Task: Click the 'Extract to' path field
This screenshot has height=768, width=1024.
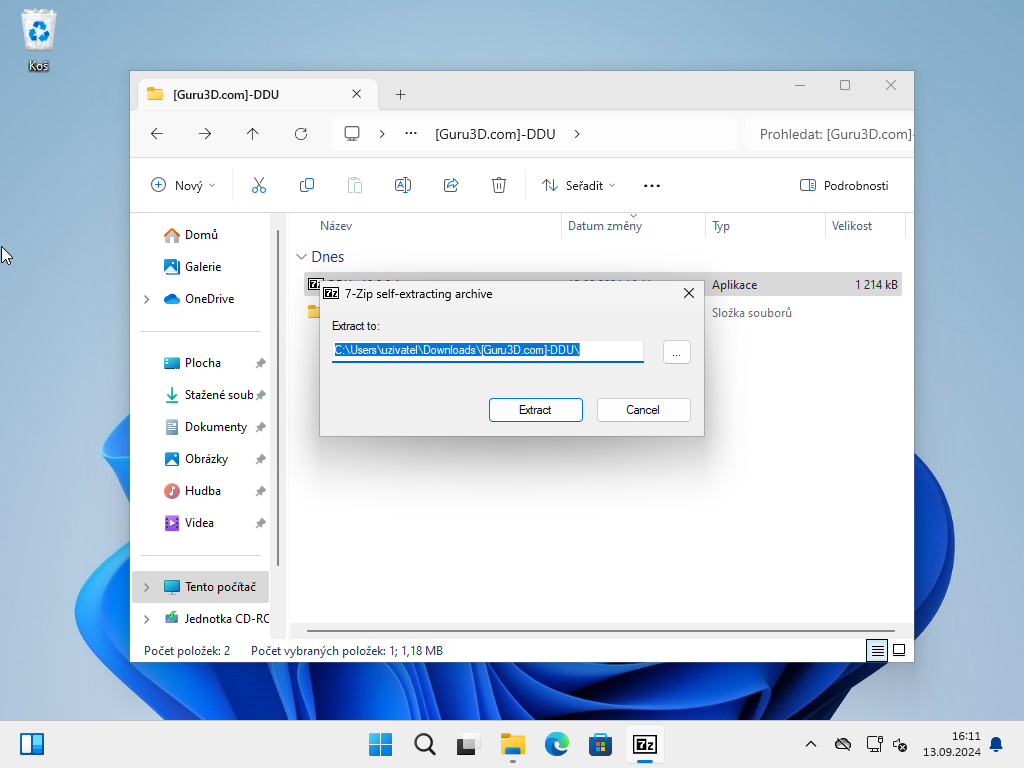Action: coord(487,351)
